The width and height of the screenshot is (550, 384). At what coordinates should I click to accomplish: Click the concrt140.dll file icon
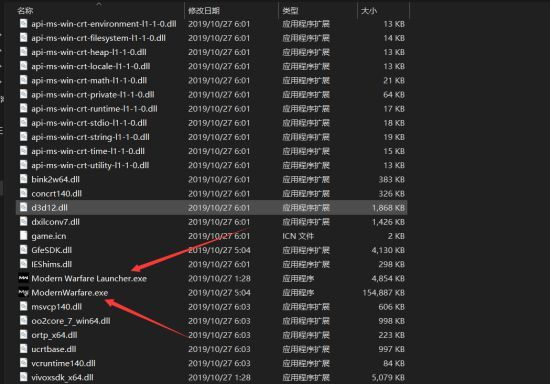24,194
